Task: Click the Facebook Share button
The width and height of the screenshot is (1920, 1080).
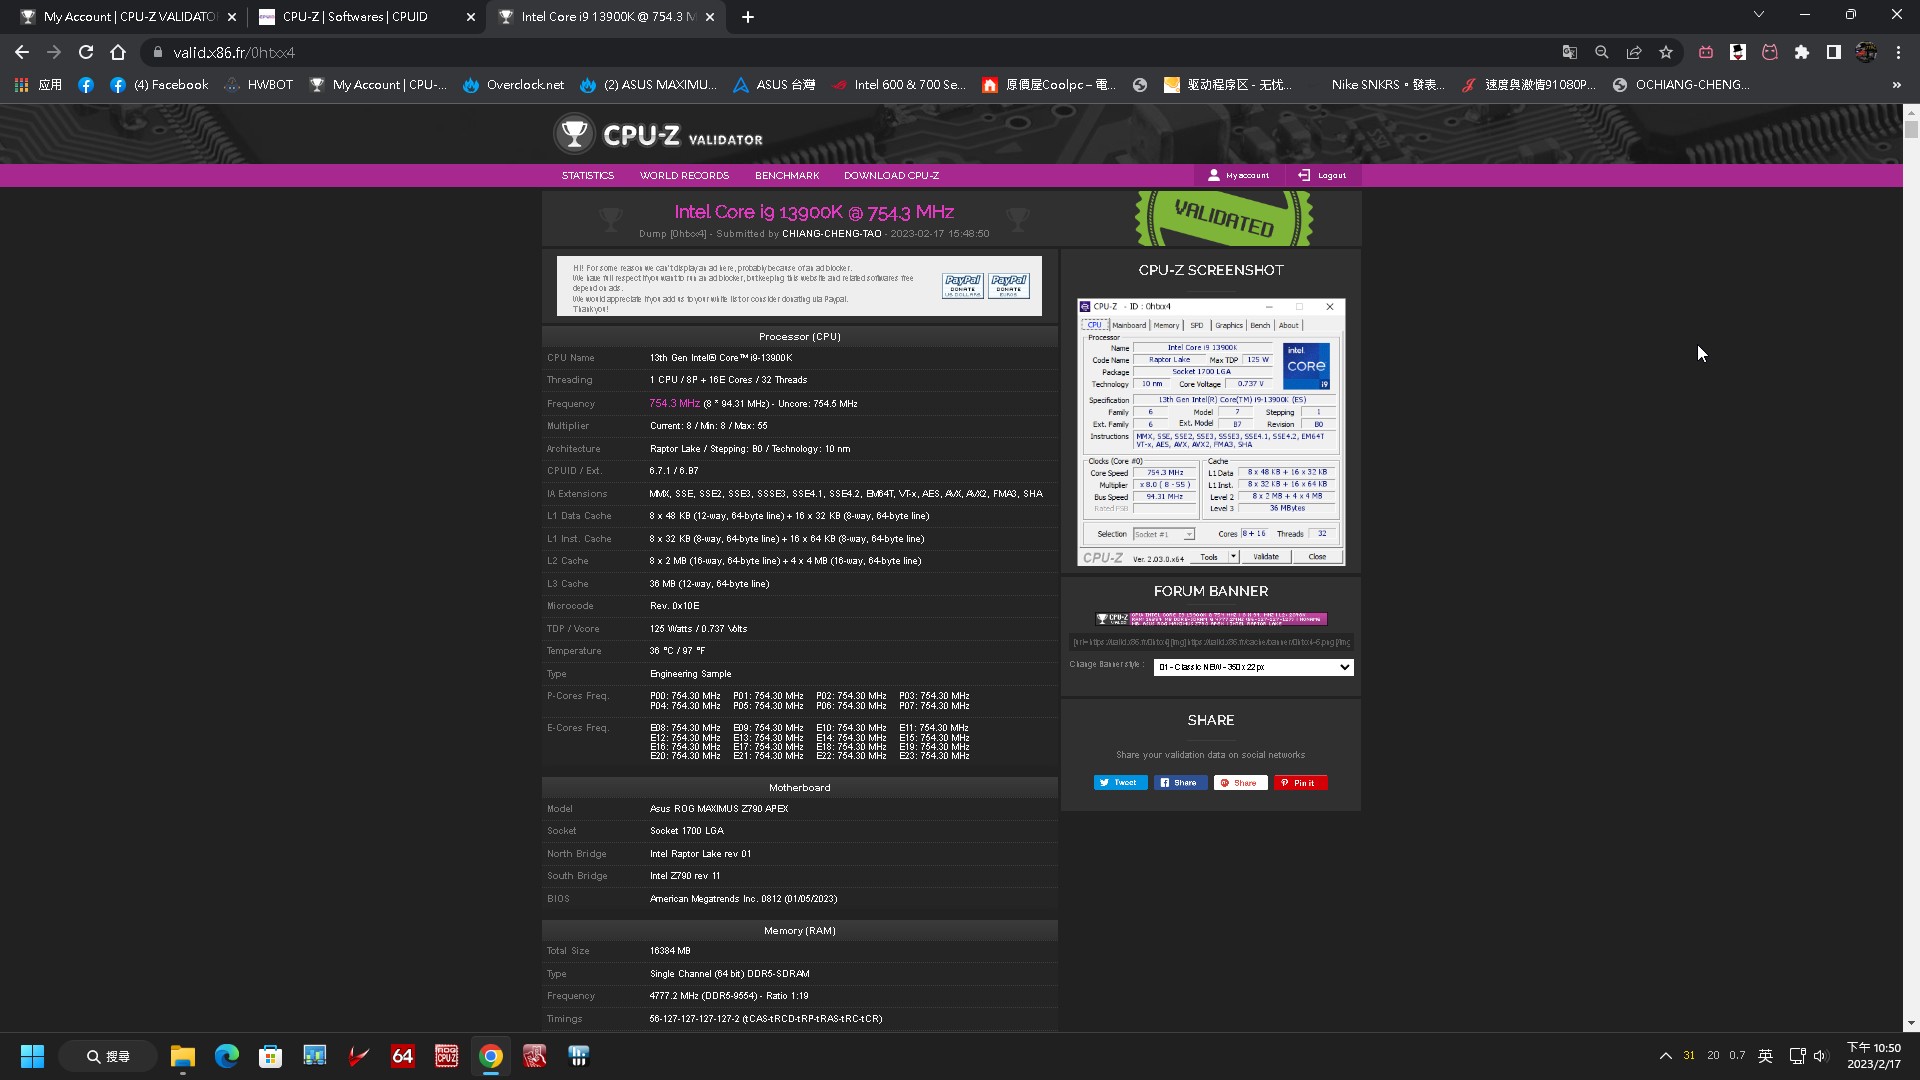Action: [1180, 783]
